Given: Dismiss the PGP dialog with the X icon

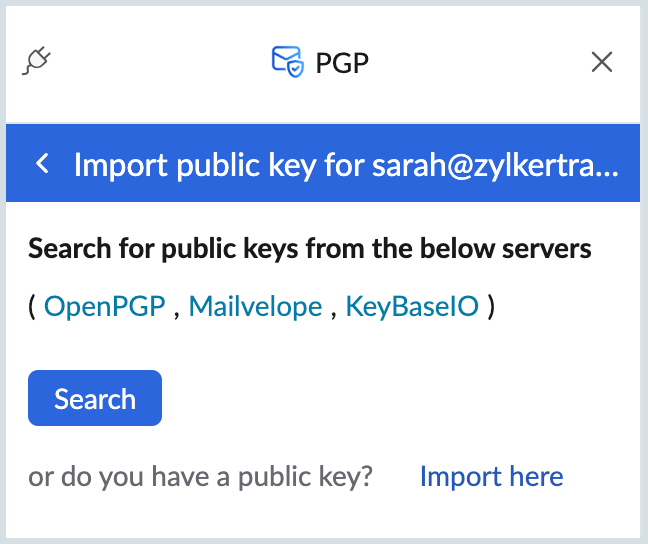Looking at the screenshot, I should pyautogui.click(x=602, y=62).
